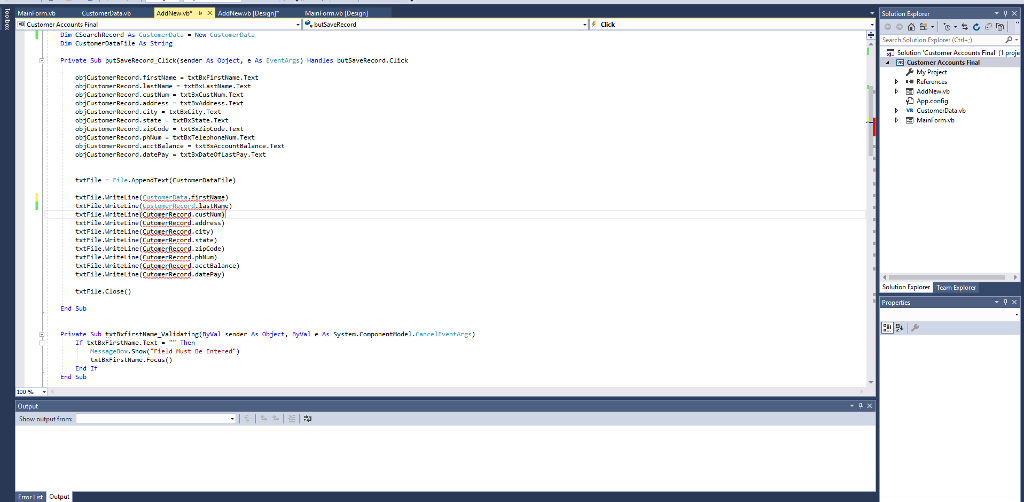Pin the Properties panel
1024x502 pixels.
(x=1006, y=302)
